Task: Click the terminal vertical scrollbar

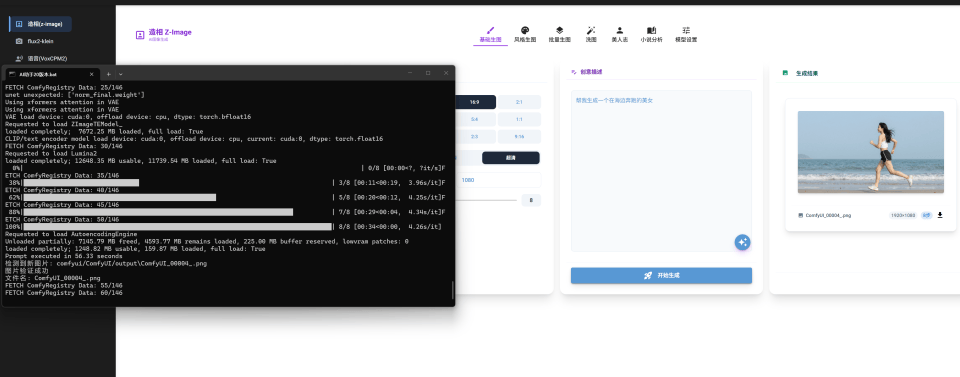Action: click(452, 289)
